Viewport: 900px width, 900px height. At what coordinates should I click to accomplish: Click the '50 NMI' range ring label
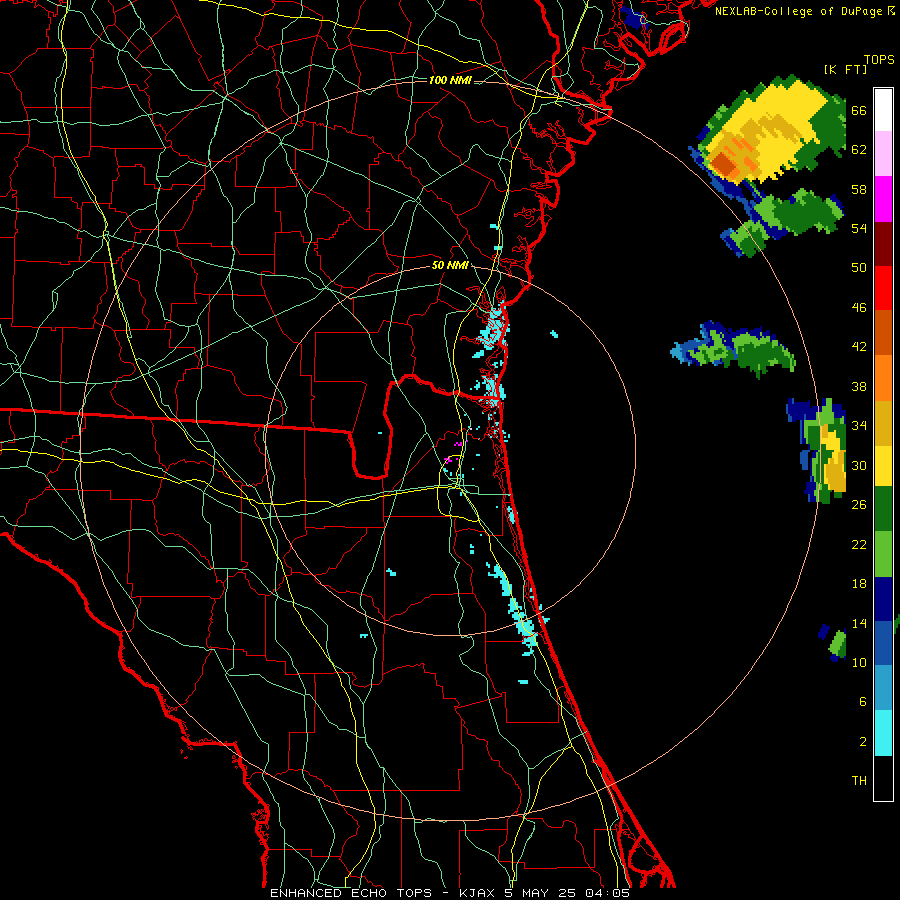pos(450,265)
